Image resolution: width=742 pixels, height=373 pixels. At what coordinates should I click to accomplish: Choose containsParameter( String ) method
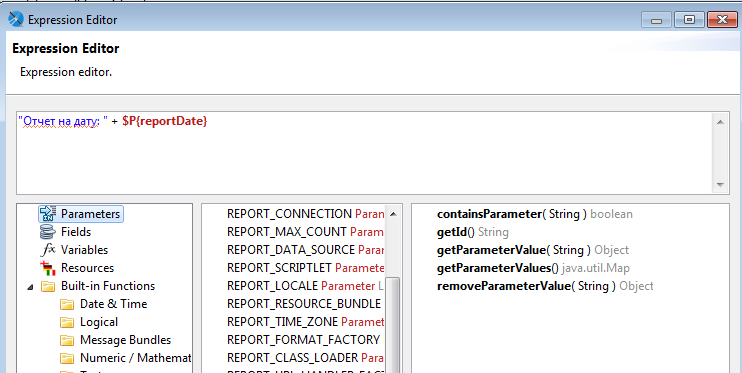point(535,214)
